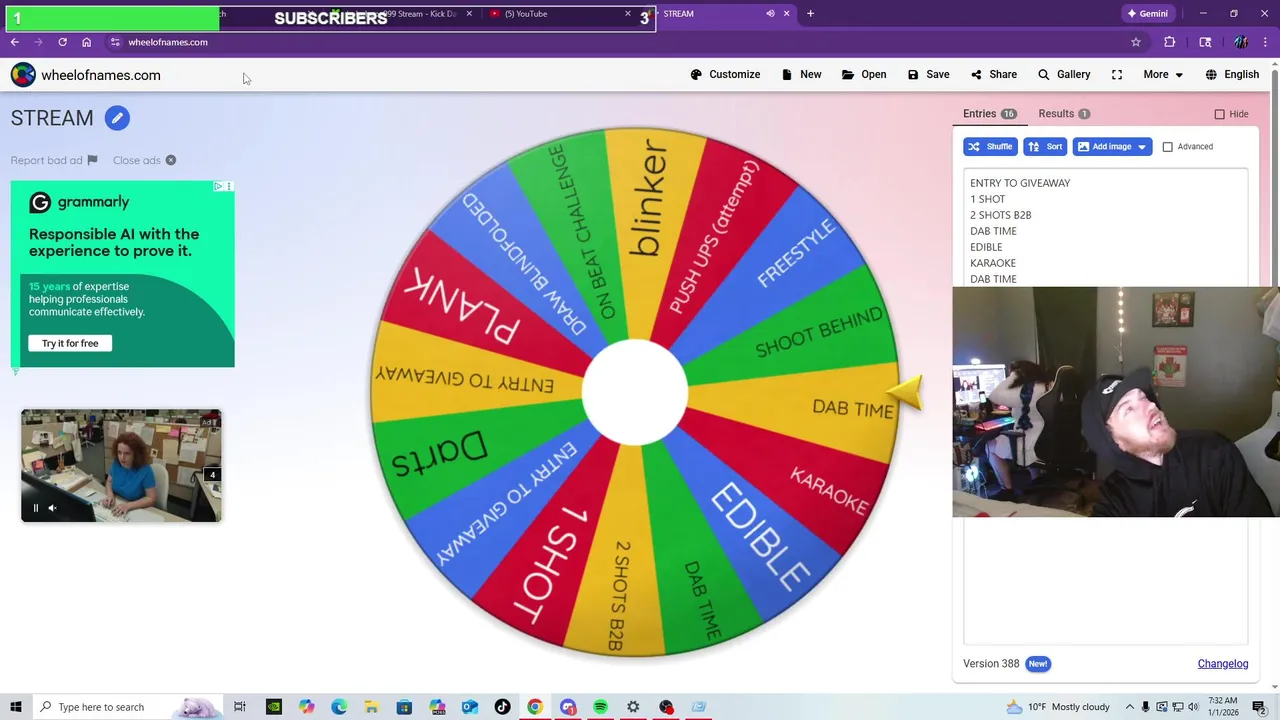Open the Grammarly ad options menu
The image size is (1280, 720).
(229, 186)
